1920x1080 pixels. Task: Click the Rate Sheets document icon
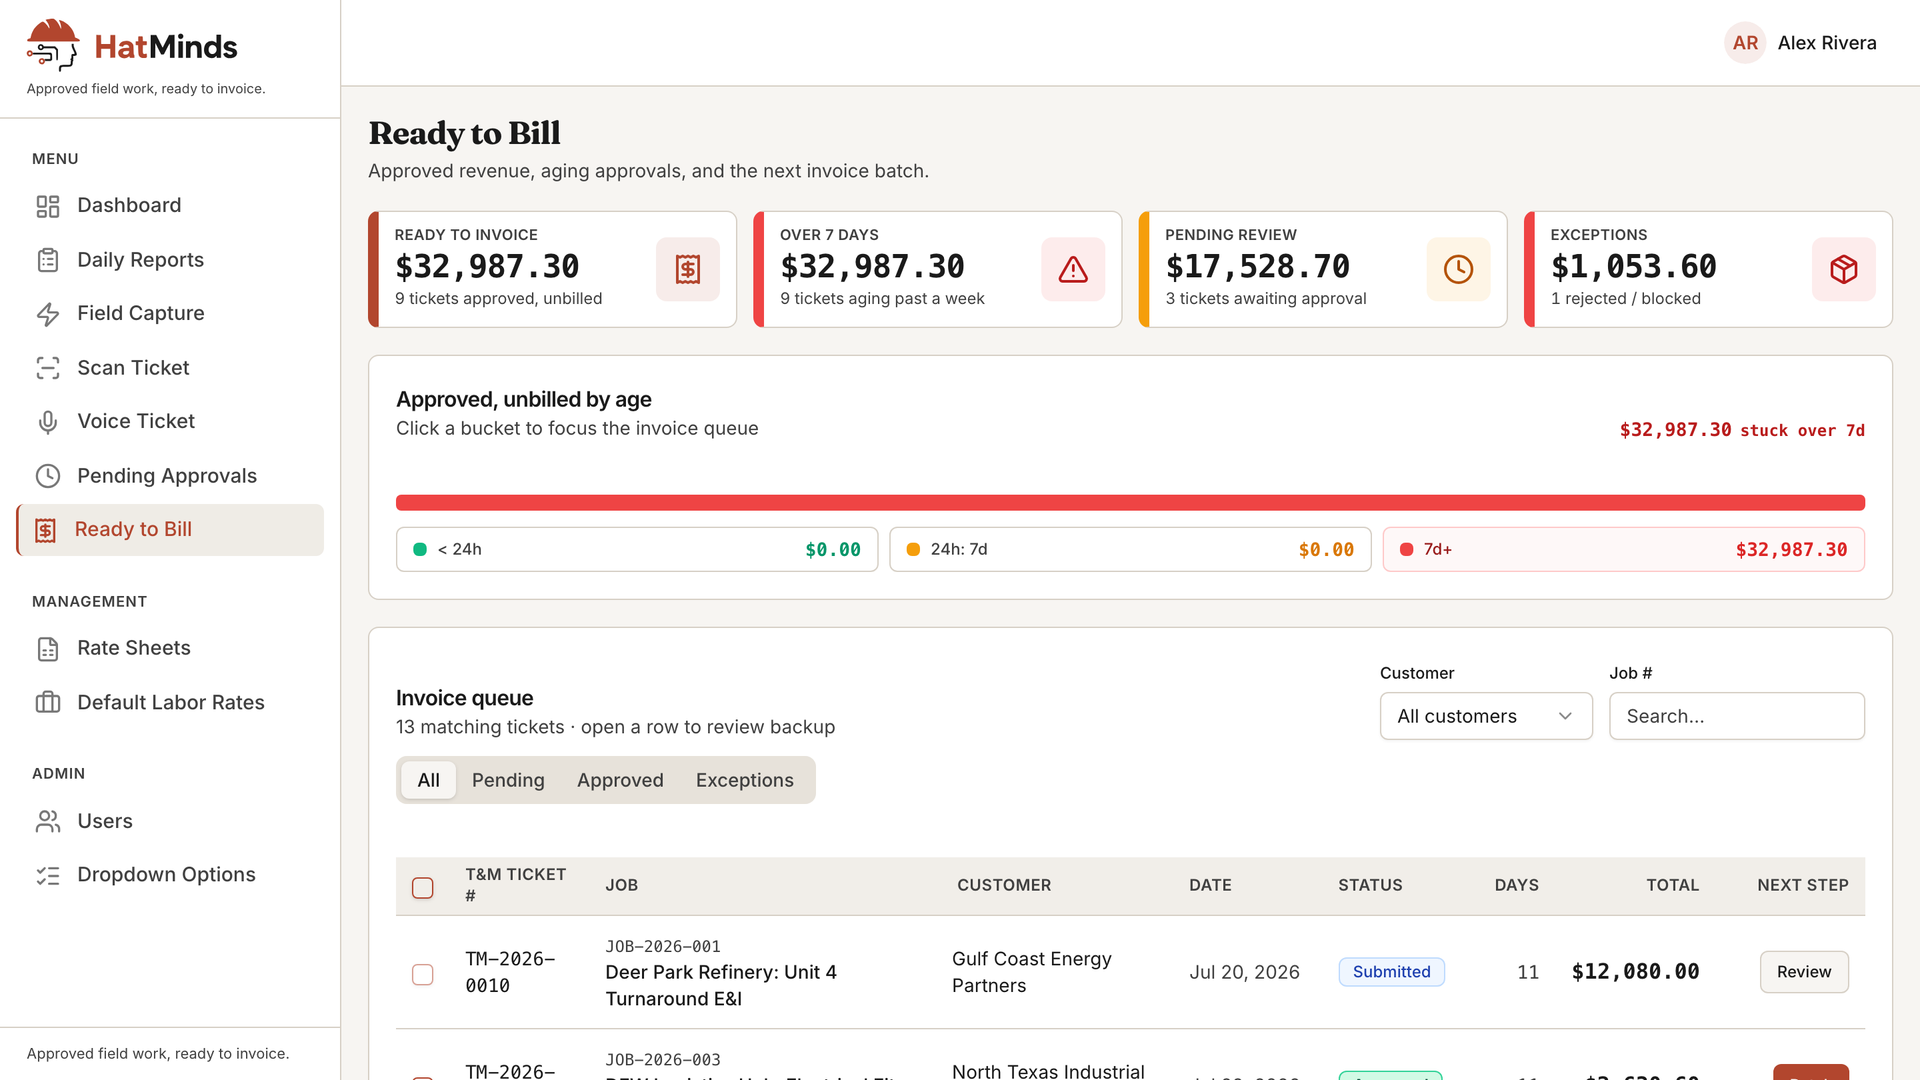pyautogui.click(x=48, y=649)
